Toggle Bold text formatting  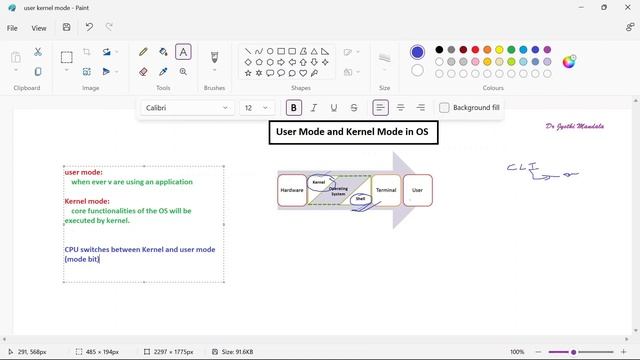293,108
